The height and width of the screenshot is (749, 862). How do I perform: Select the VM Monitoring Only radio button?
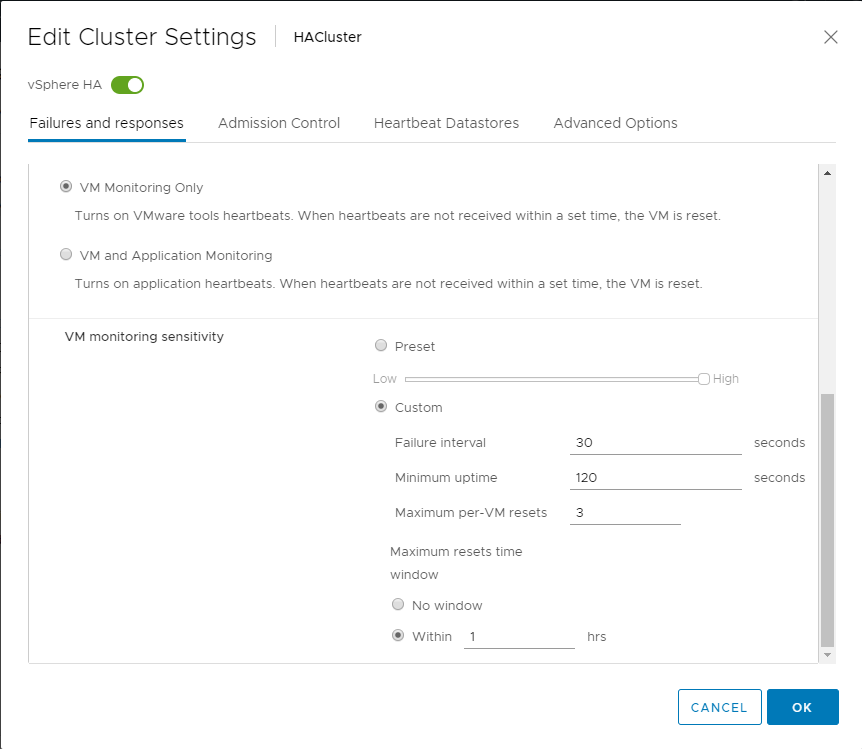point(65,186)
